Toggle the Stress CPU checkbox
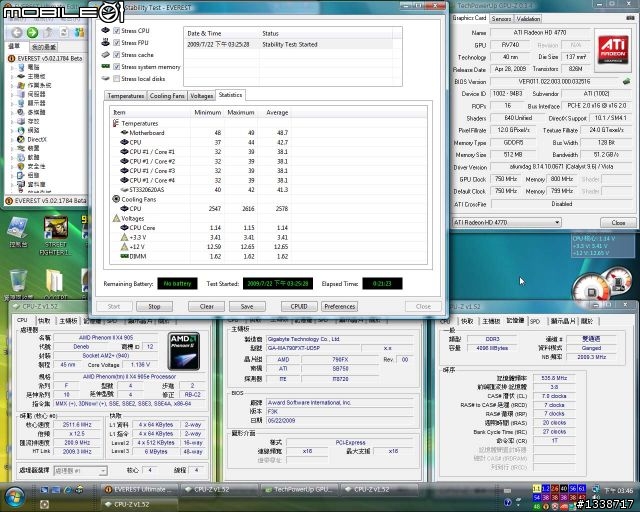640x512 pixels. tap(116, 31)
